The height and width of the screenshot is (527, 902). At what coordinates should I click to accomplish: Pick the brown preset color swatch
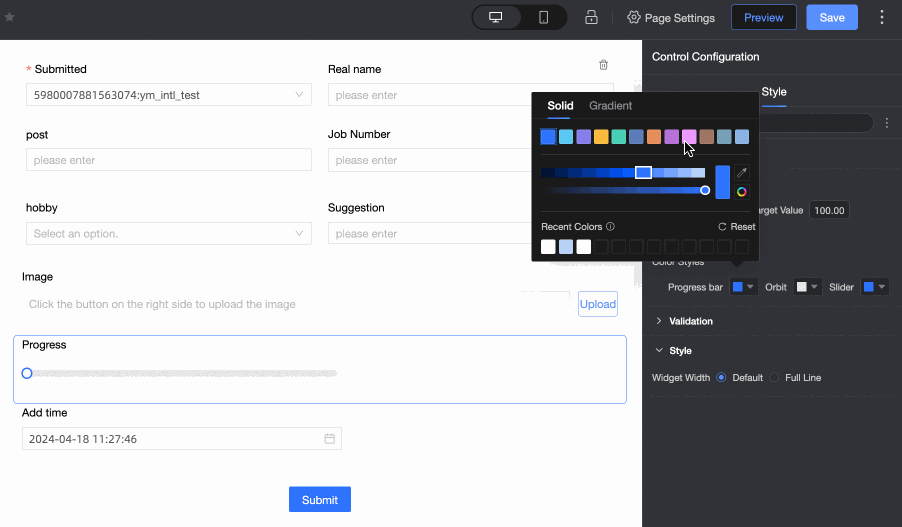point(706,137)
